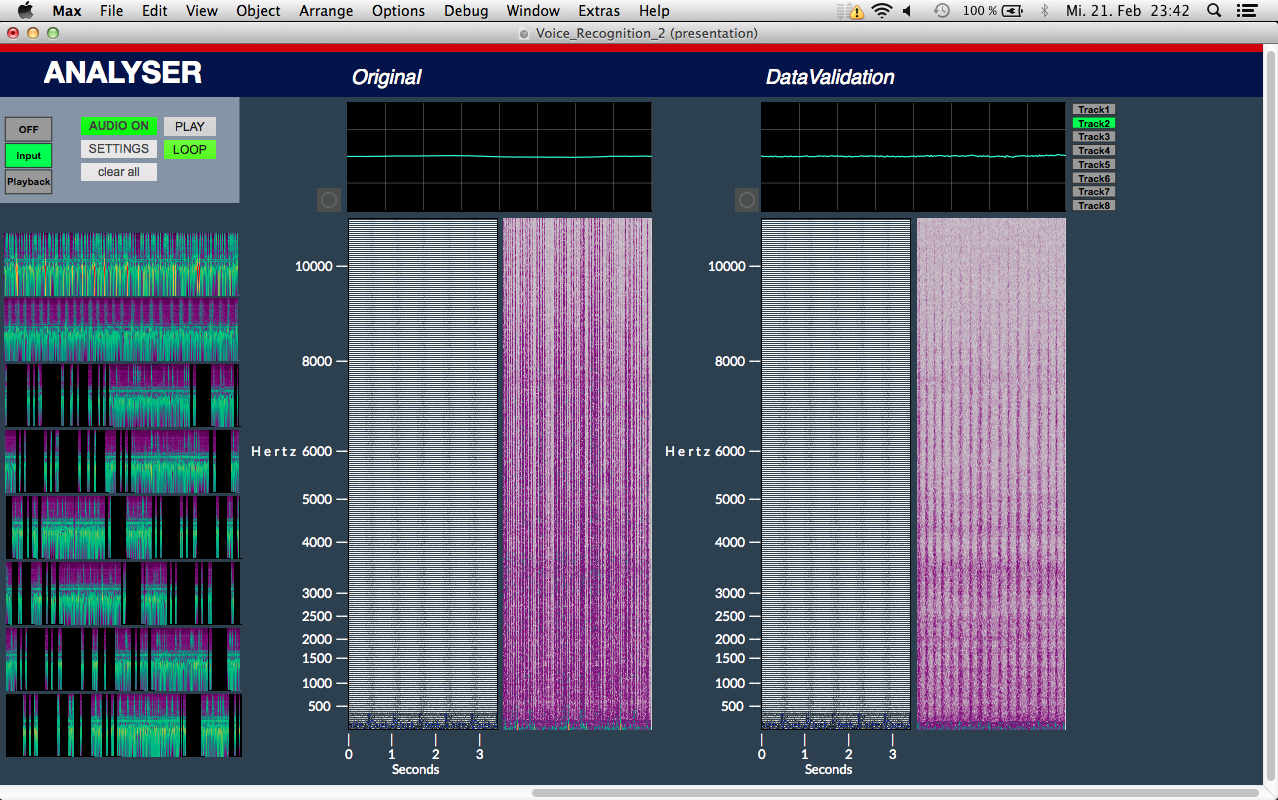Viewport: 1278px width, 800px height.
Task: Open Spotlight search magnifier icon
Action: click(x=1214, y=11)
